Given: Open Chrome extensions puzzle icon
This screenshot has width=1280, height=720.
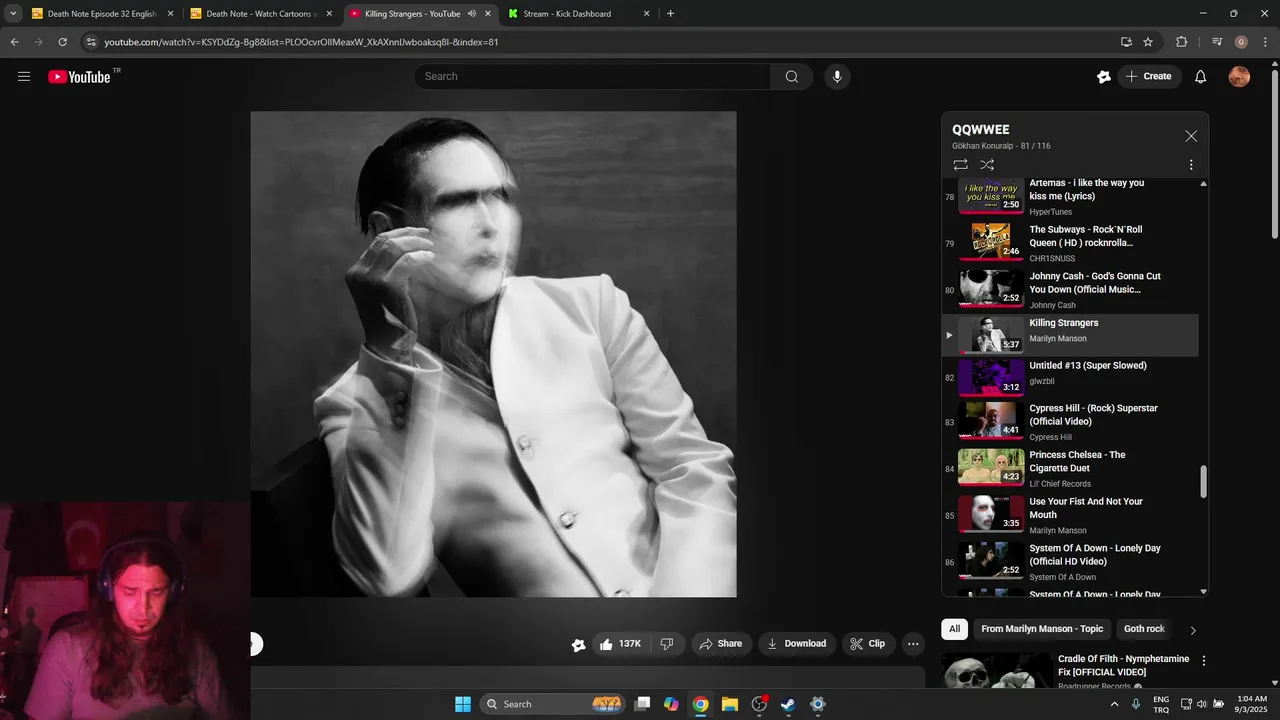Looking at the screenshot, I should [x=1181, y=42].
